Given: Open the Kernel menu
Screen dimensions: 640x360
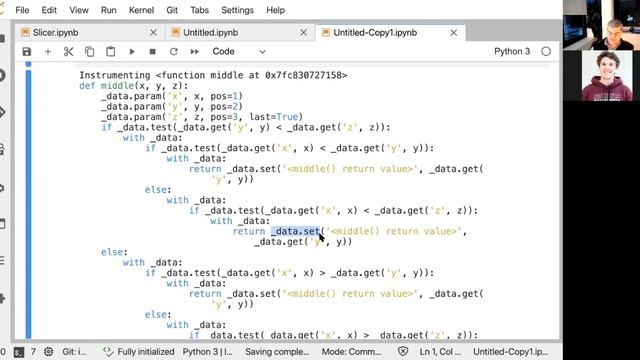Looking at the screenshot, I should pos(141,10).
